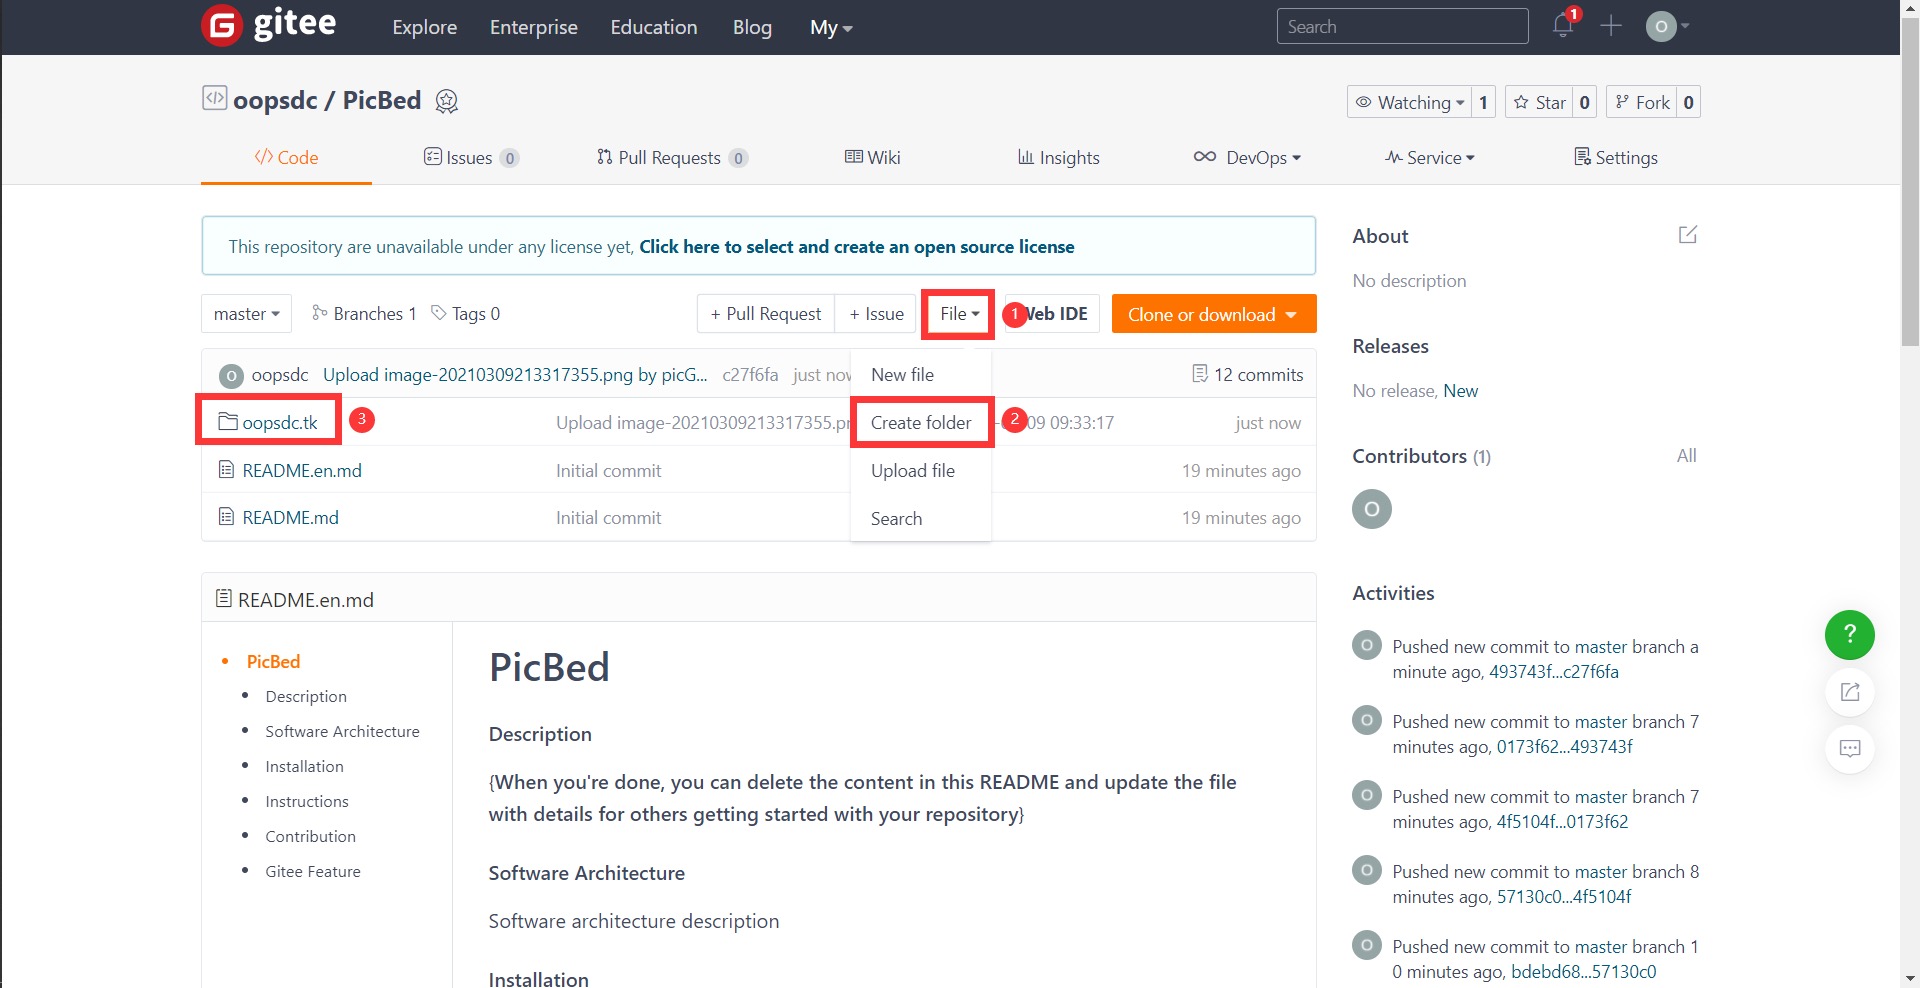Click the code repository icon before oopsdc
1920x988 pixels.
tap(214, 98)
